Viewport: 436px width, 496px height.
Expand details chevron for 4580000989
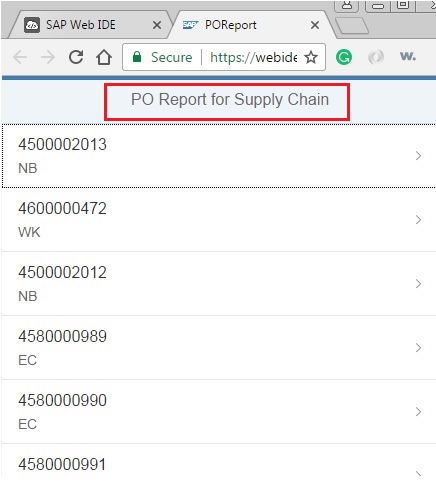point(418,348)
